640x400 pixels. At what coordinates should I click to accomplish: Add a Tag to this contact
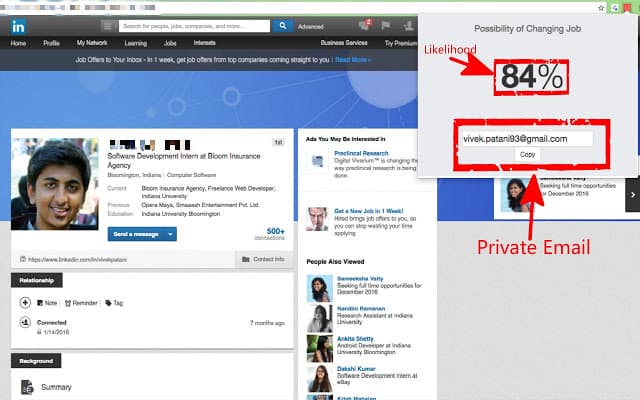(x=114, y=303)
